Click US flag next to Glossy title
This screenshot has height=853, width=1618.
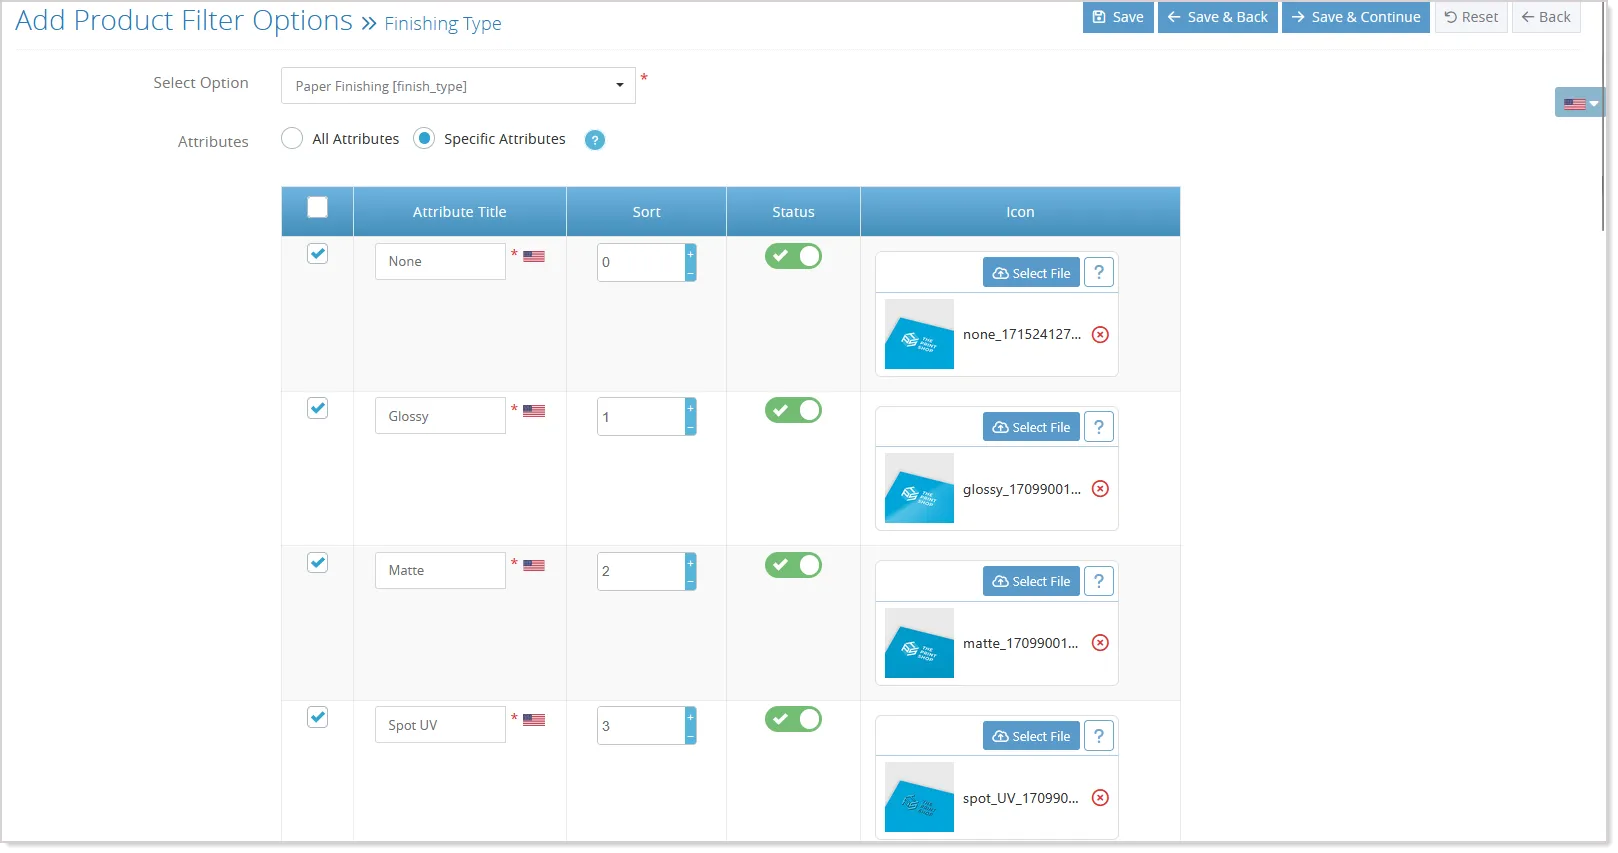(534, 411)
